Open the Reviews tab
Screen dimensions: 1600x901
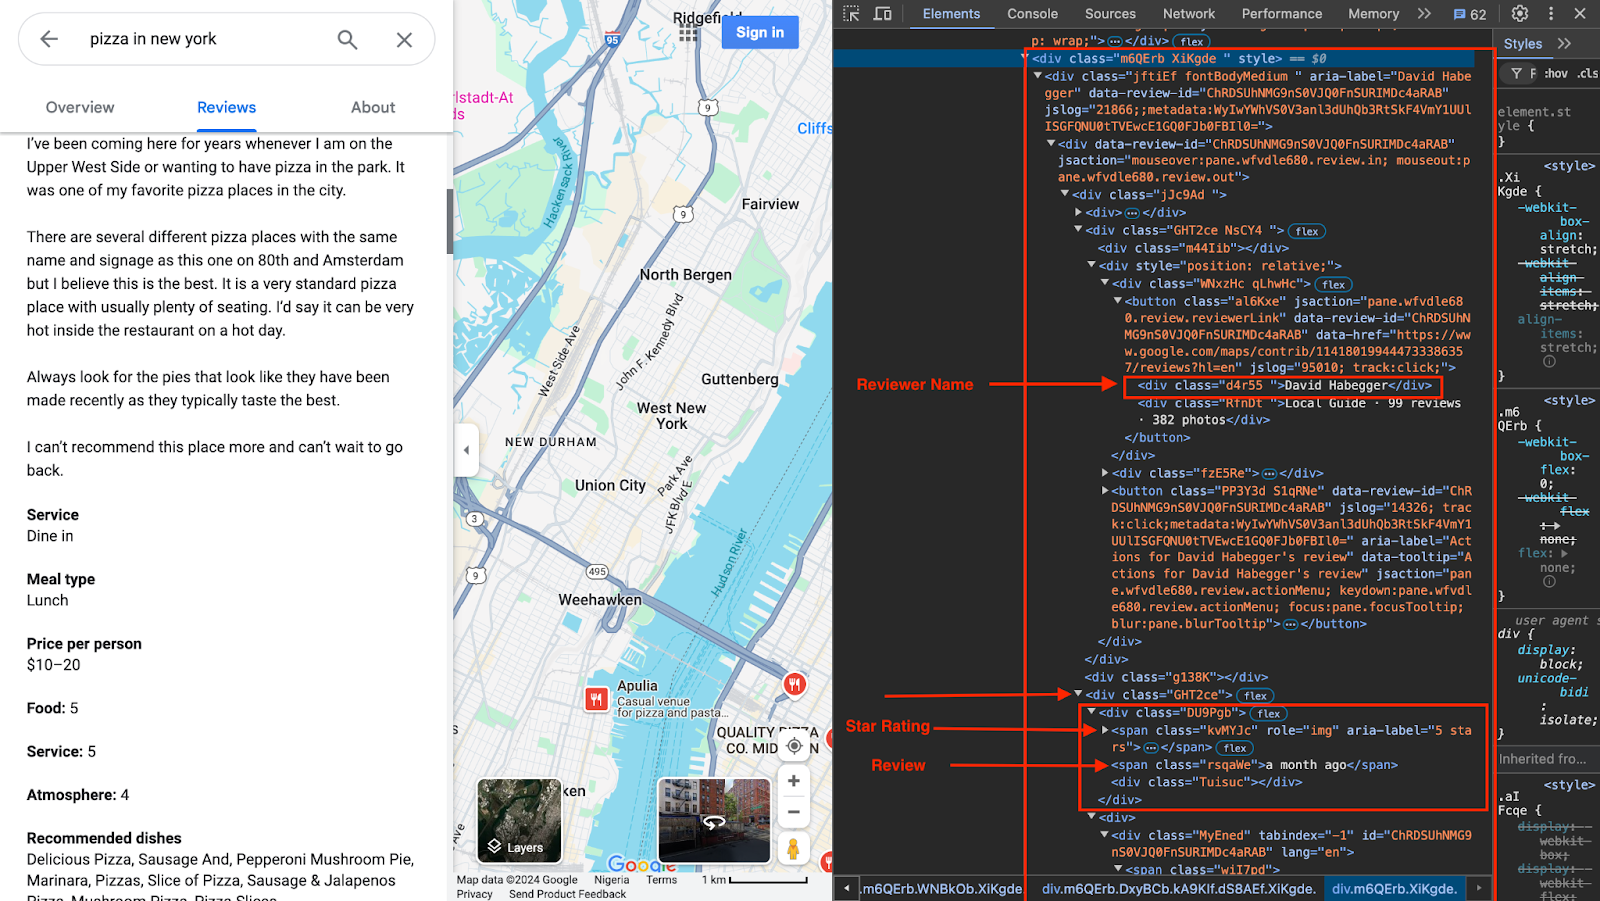[x=226, y=108]
